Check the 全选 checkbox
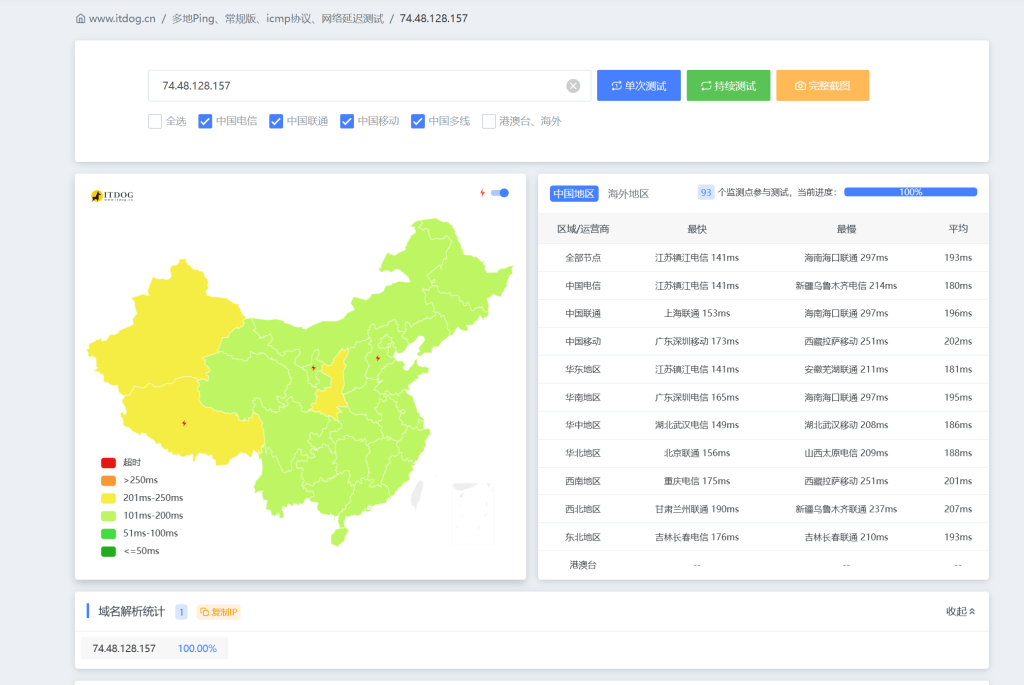This screenshot has width=1024, height=685. [x=155, y=121]
